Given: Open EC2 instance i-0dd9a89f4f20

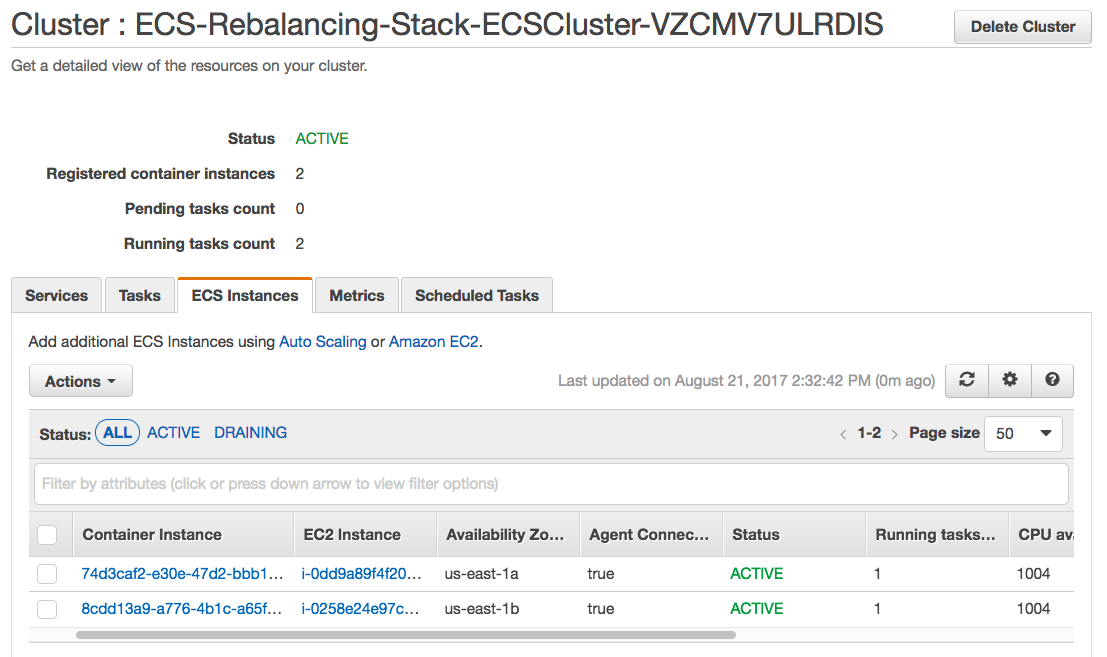Looking at the screenshot, I should (361, 574).
